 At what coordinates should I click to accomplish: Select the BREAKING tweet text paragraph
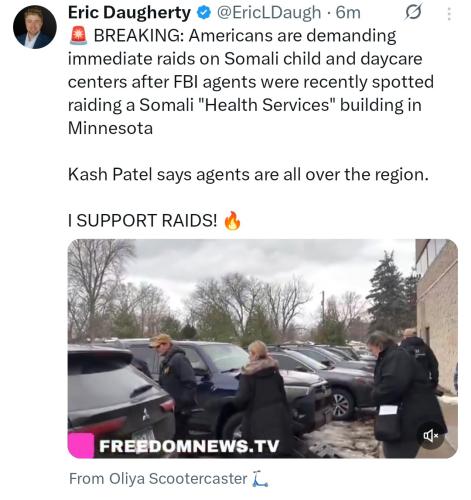(x=251, y=82)
